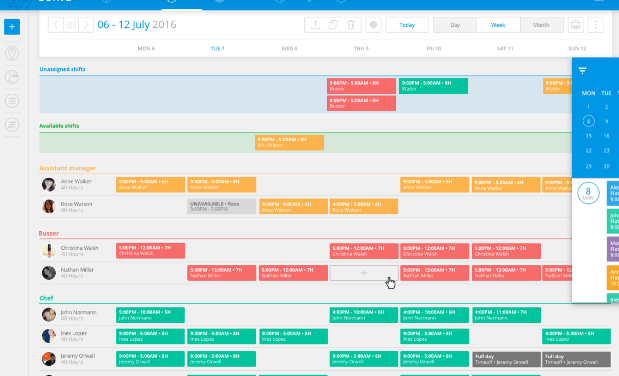This screenshot has width=619, height=376.
Task: Add shift for Nathan Miller on Thursday
Action: [364, 273]
